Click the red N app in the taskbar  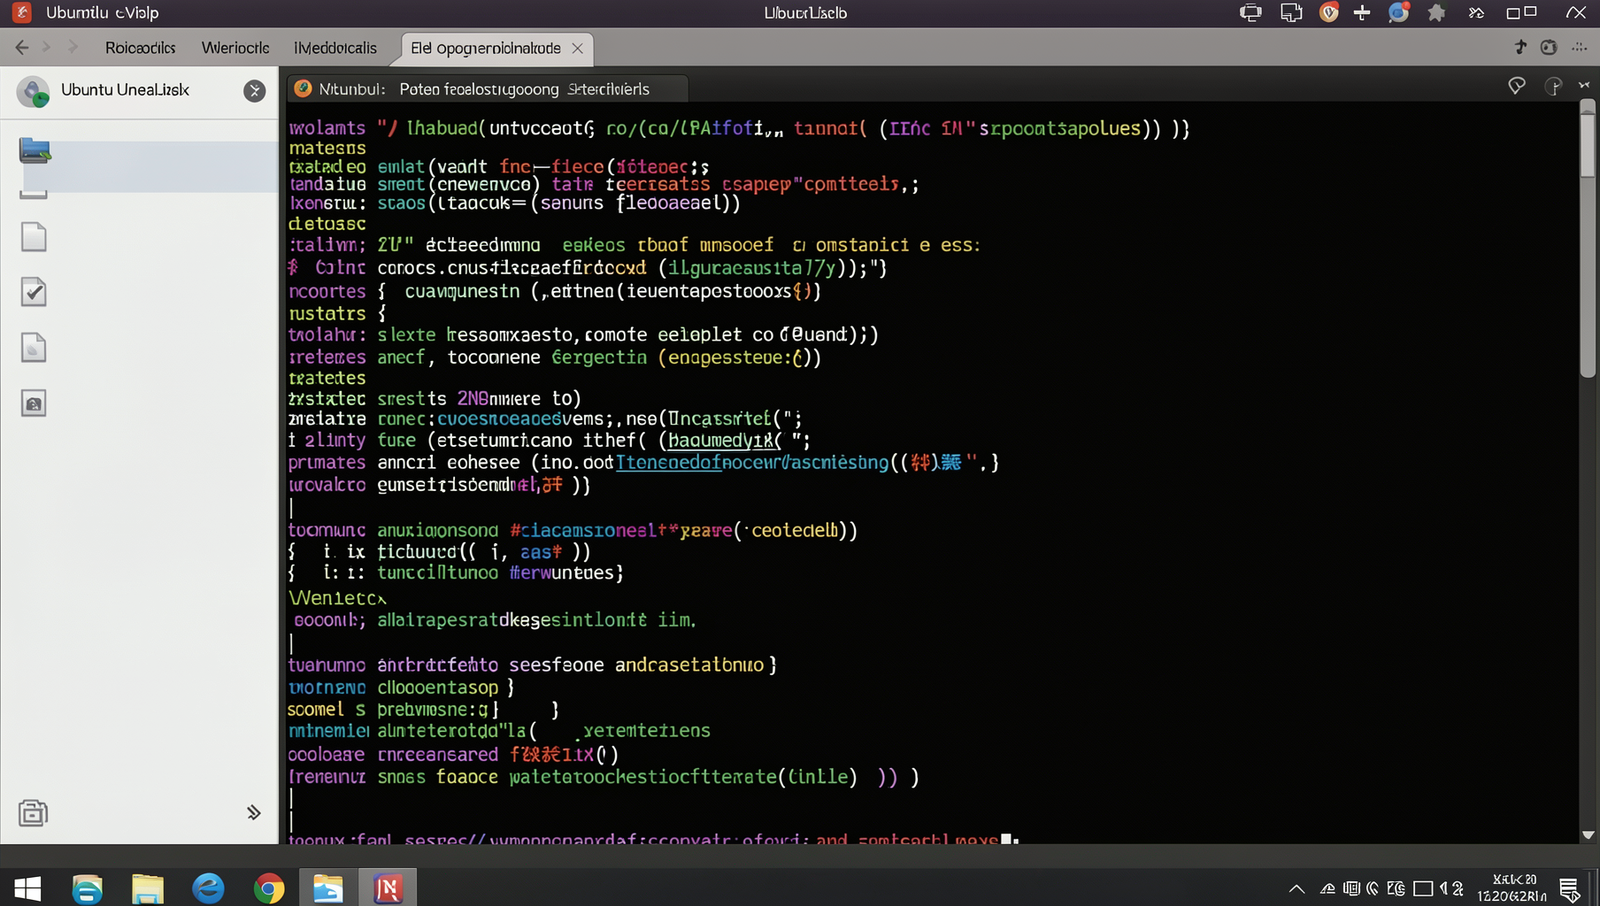tap(388, 888)
